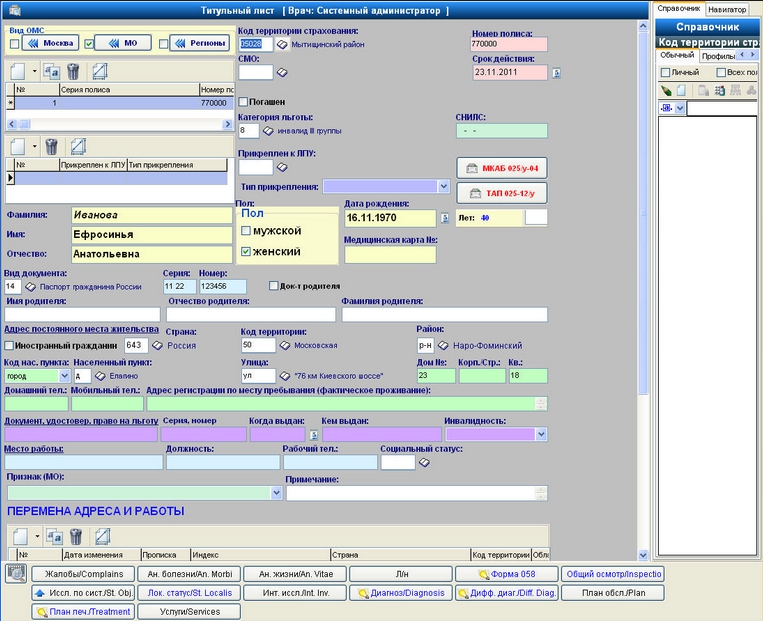
Task: Click the trash icon in the policy list toolbar
Action: click(x=72, y=72)
